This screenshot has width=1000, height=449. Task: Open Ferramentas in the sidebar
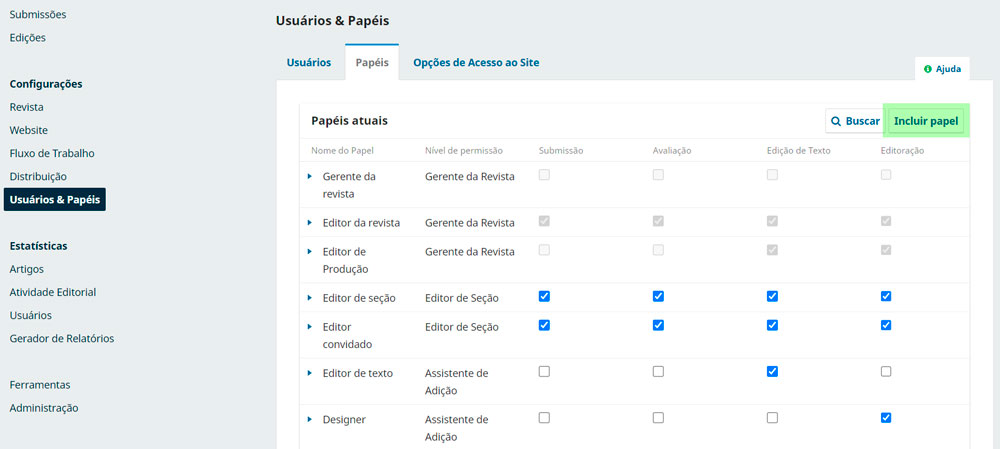coord(40,385)
